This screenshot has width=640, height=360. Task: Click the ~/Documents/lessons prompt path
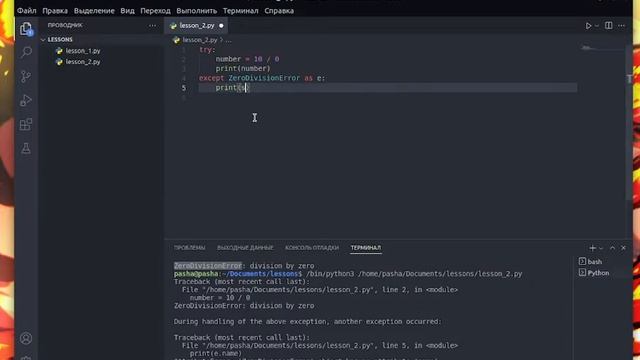[x=260, y=274]
